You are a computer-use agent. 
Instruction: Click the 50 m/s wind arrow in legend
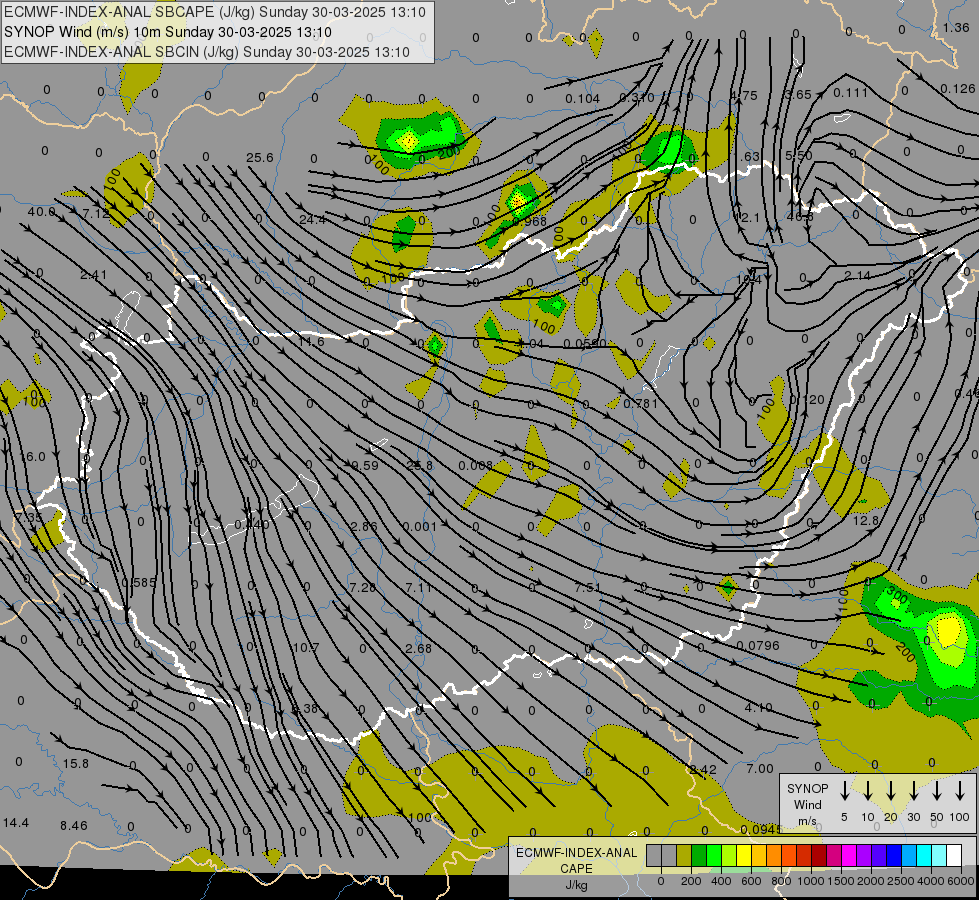click(x=937, y=791)
